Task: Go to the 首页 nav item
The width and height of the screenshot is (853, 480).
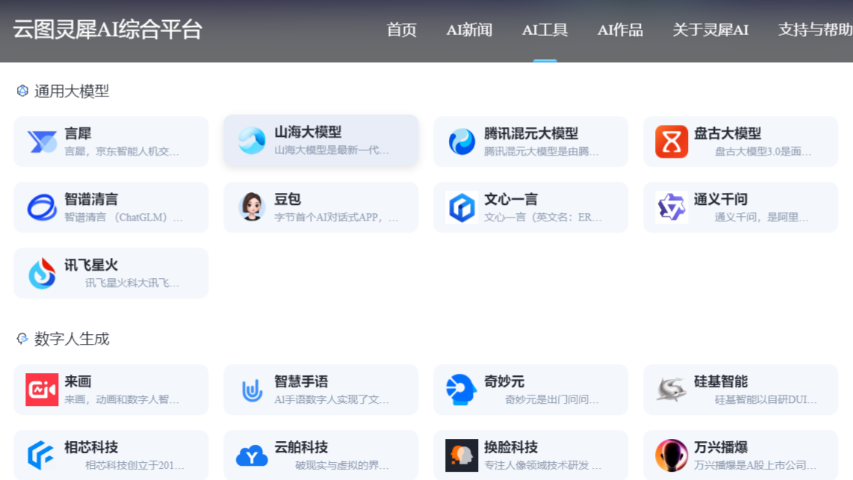Action: coord(401,30)
